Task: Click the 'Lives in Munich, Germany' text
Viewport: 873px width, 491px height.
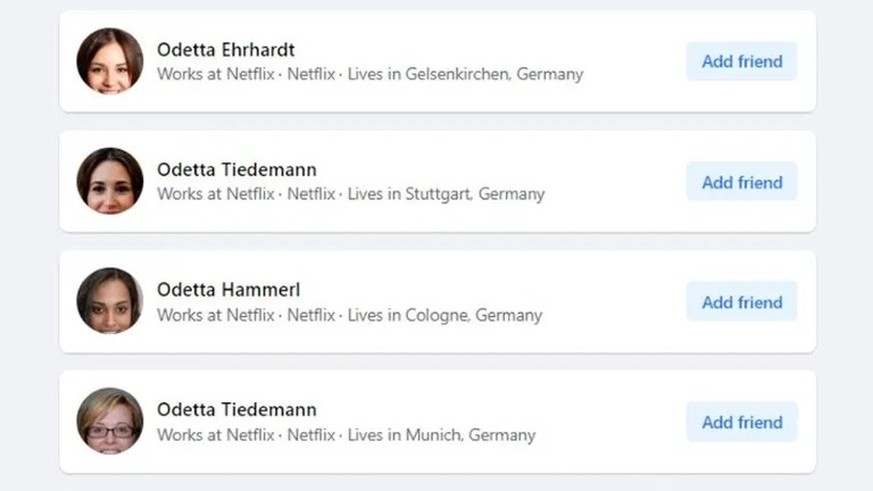Action: pyautogui.click(x=441, y=435)
